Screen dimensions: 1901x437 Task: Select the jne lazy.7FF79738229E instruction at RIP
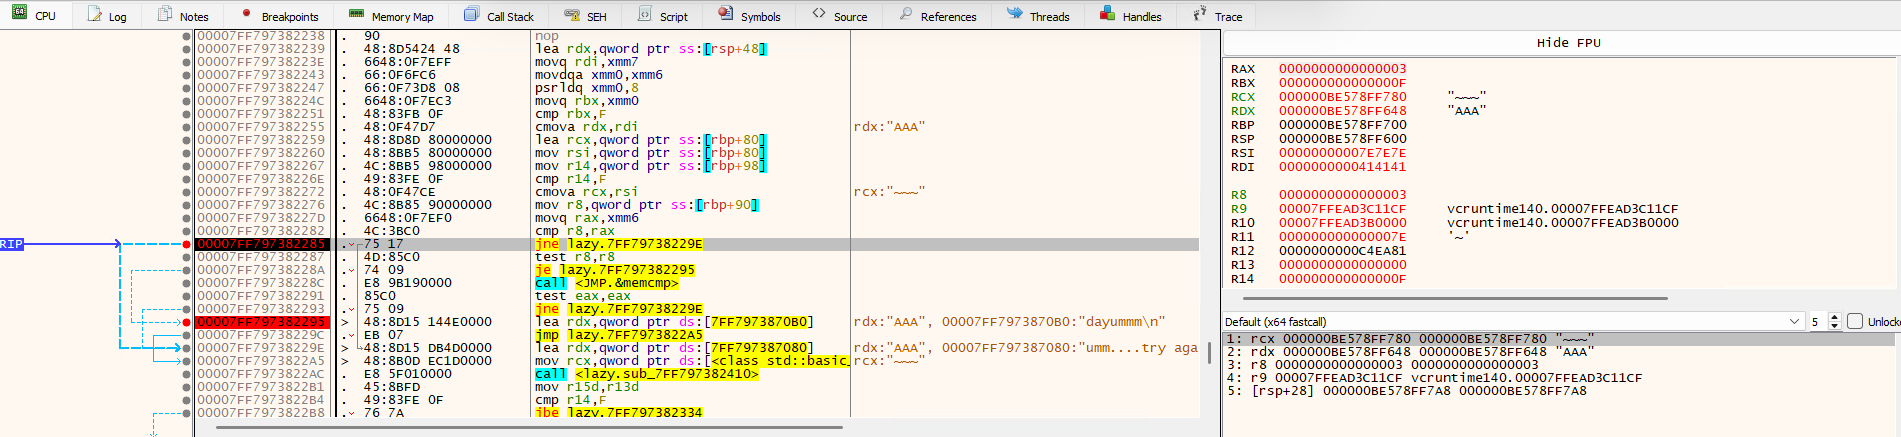coord(619,244)
